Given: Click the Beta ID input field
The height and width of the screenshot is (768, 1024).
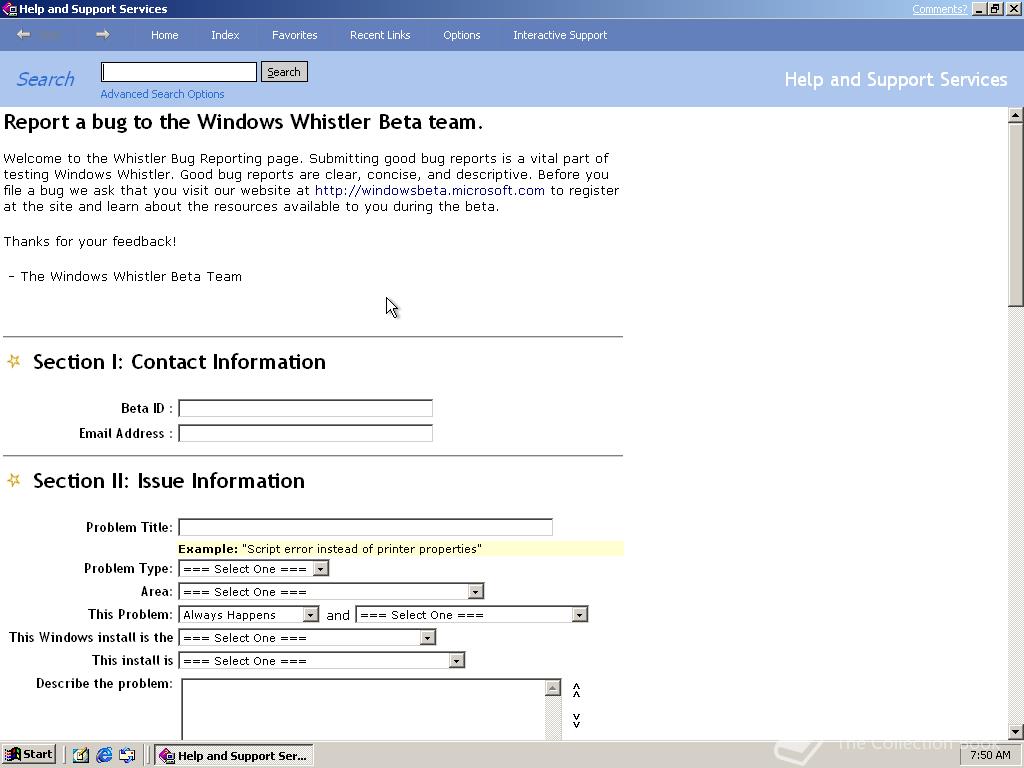Looking at the screenshot, I should [306, 408].
